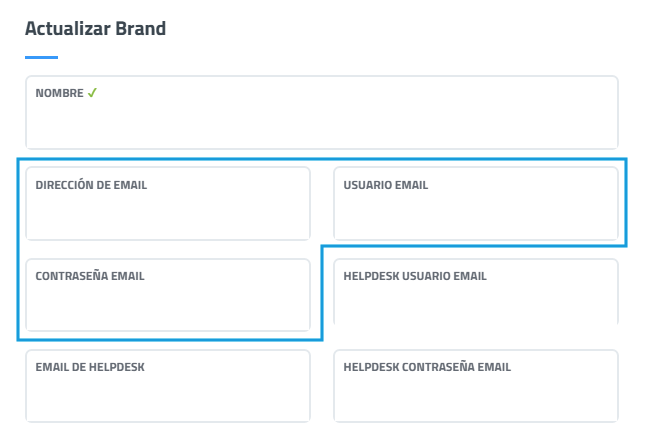
Task: Select the Actualizar Brand page heading
Action: tap(95, 28)
